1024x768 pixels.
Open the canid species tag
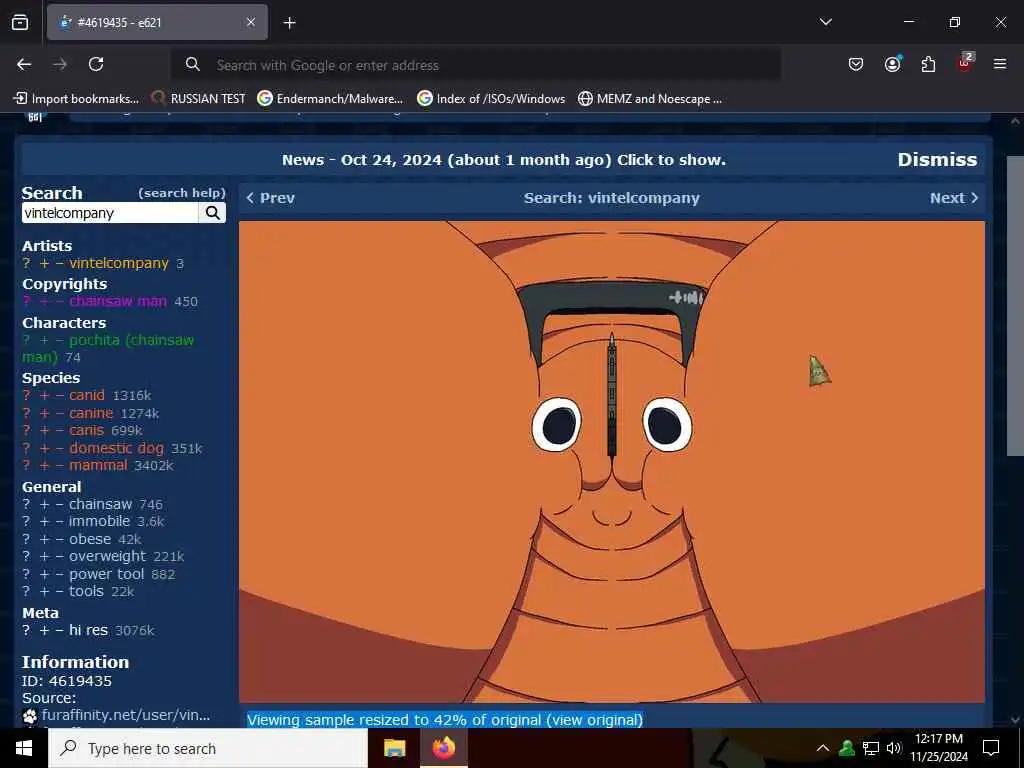click(x=87, y=395)
